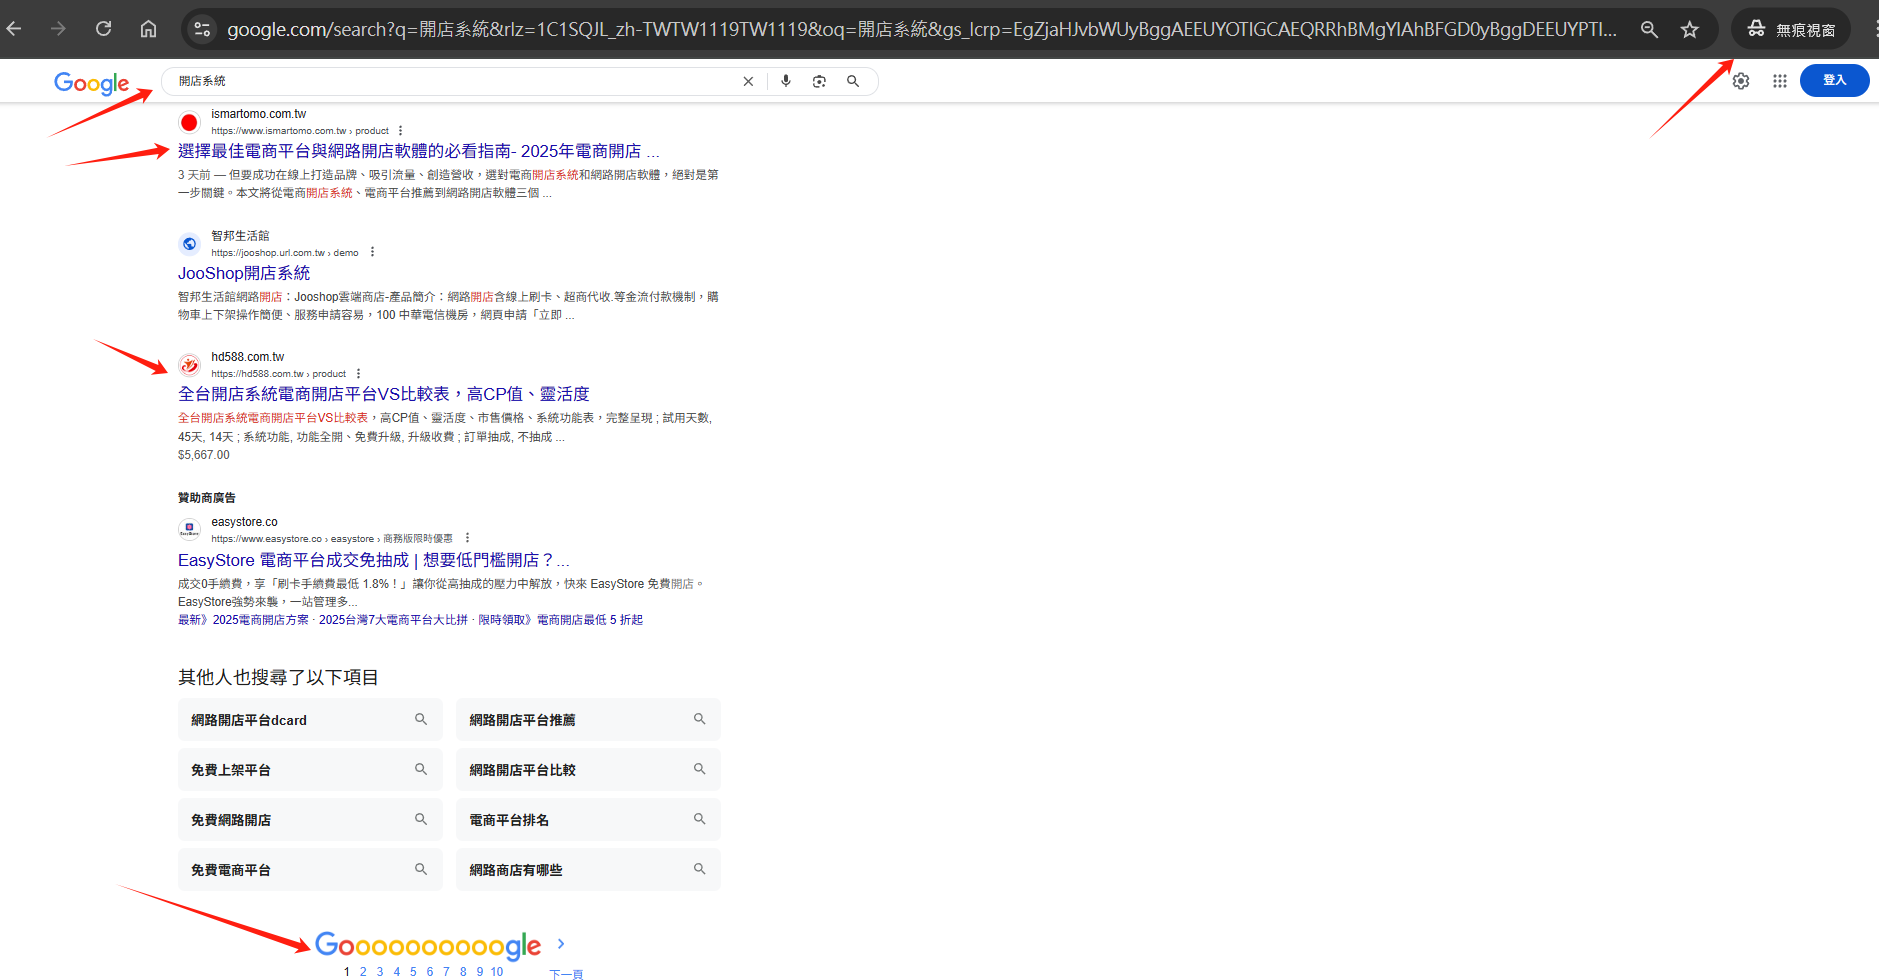Clear the search box with X icon

tap(748, 82)
